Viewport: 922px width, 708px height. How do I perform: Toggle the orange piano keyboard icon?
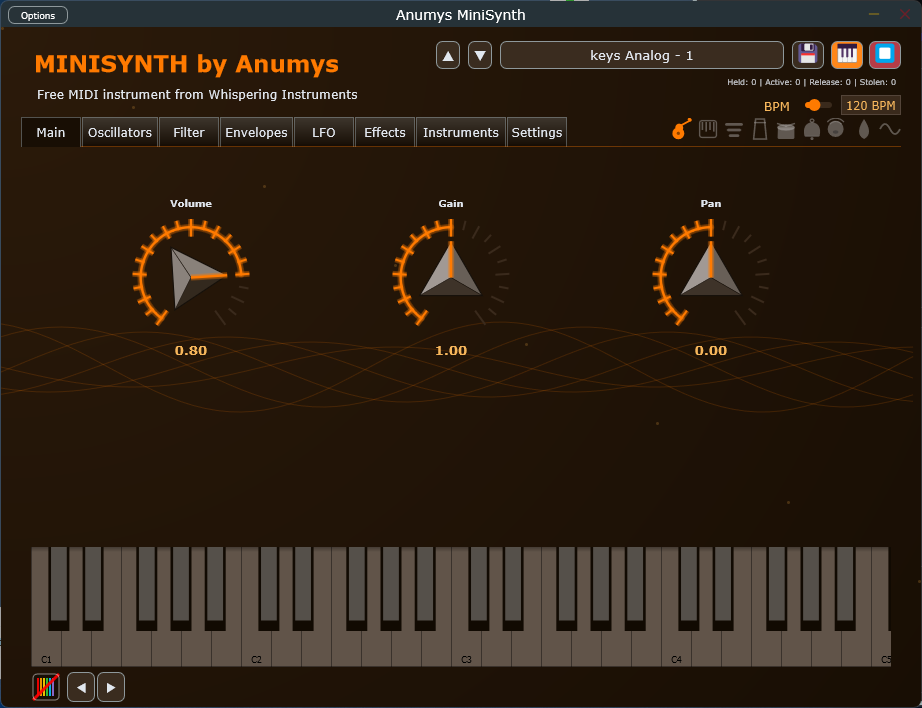click(x=847, y=55)
